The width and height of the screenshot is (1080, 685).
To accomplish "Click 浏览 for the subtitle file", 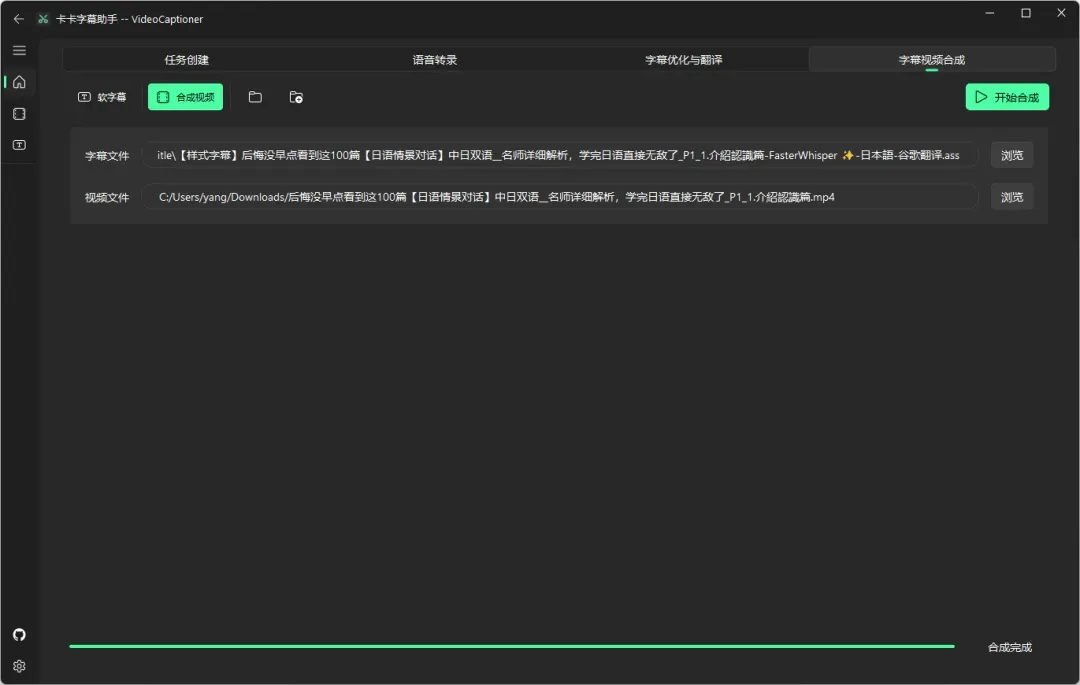I will pos(1012,155).
